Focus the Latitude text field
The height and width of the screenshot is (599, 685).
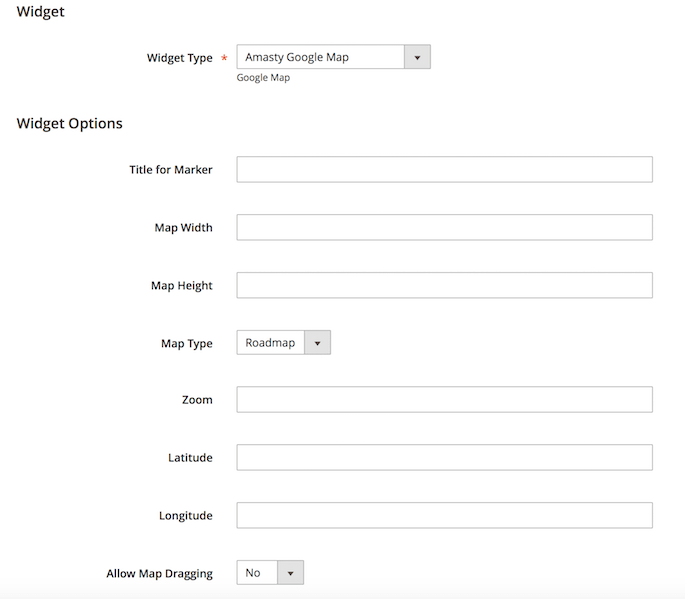click(x=444, y=458)
